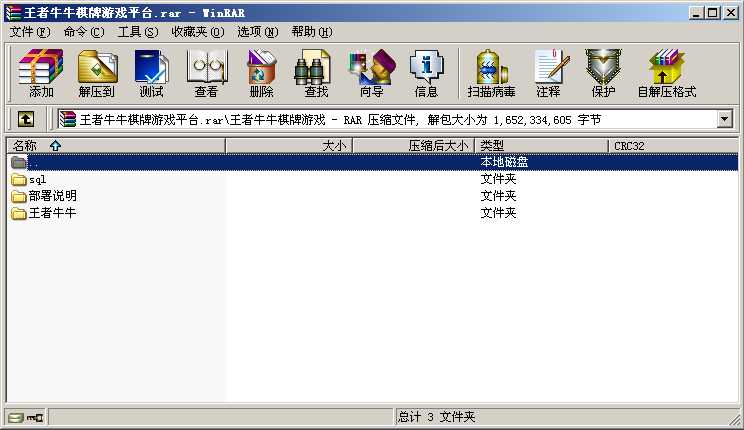Viewport: 744px width, 430px height.
Task: Run the 测试 (Test) archive tool
Action: (151, 73)
